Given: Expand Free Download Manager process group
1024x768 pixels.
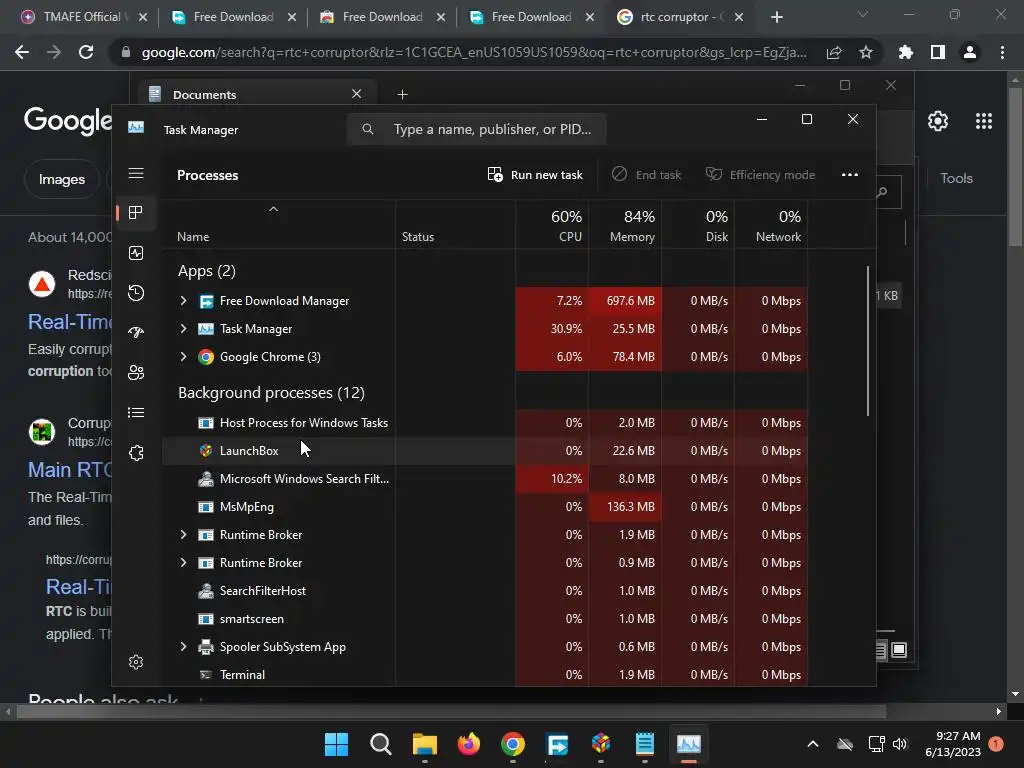Looking at the screenshot, I should coord(184,300).
